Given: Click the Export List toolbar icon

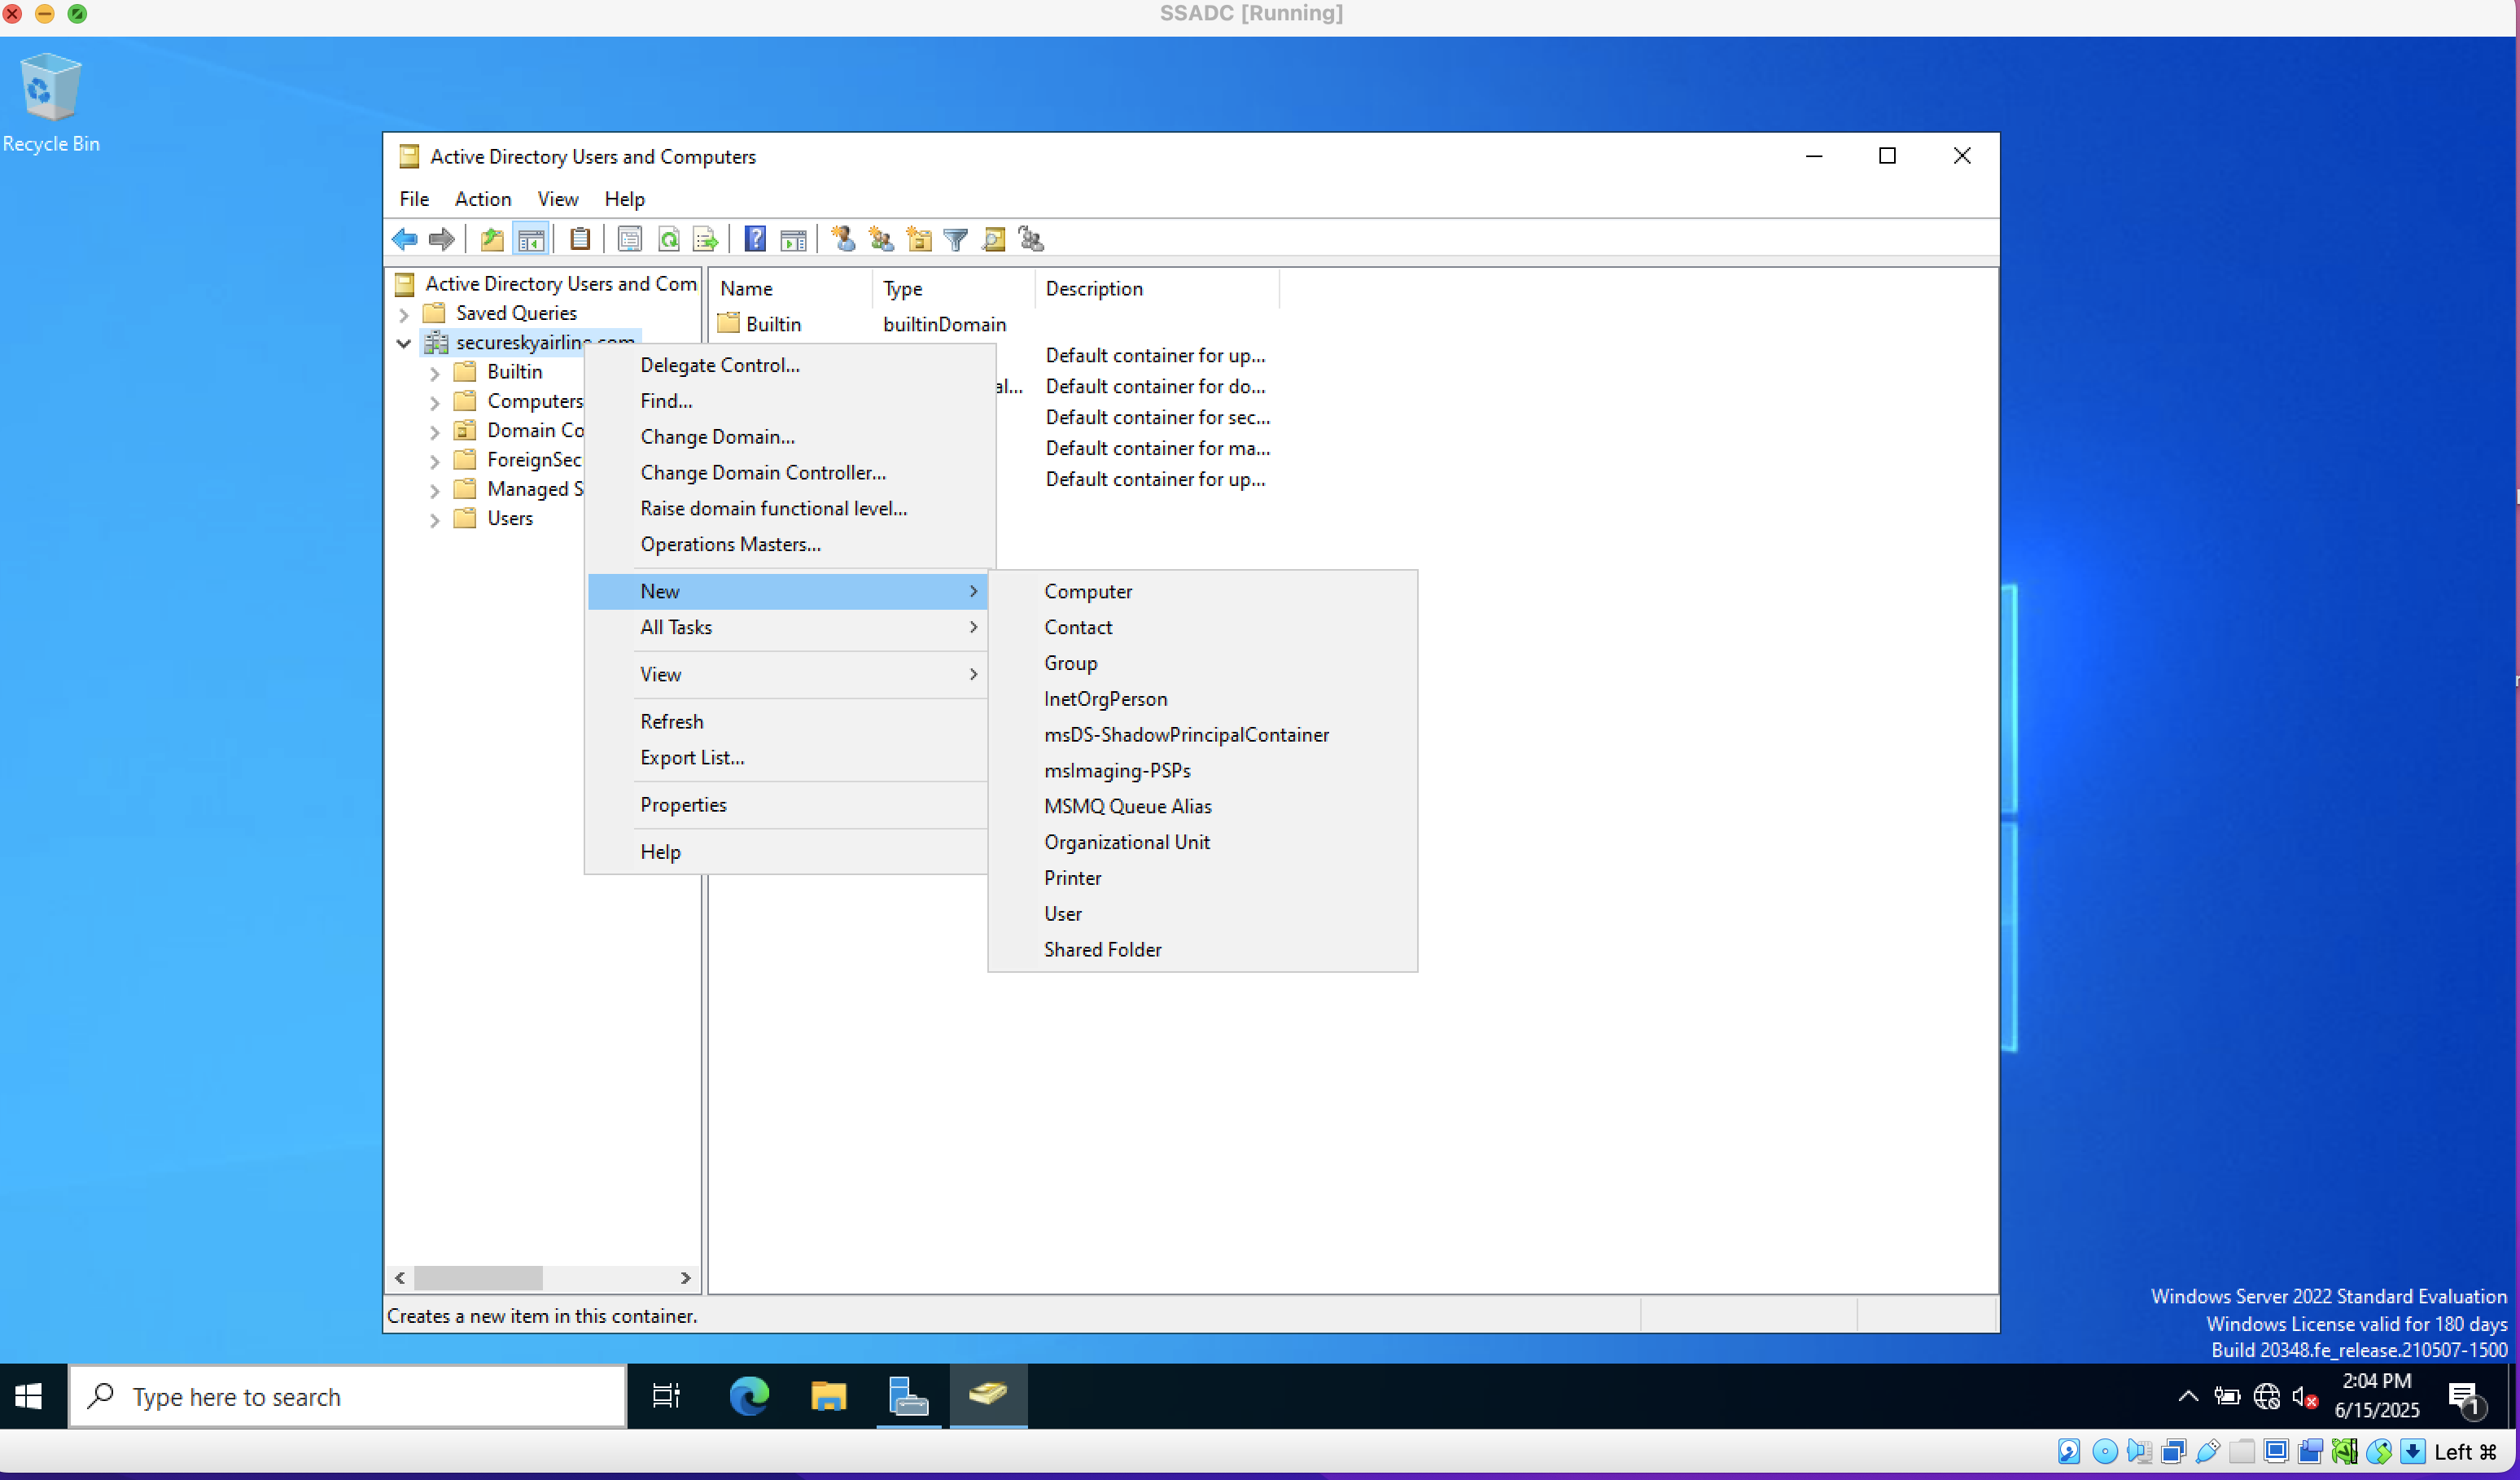Looking at the screenshot, I should 705,240.
